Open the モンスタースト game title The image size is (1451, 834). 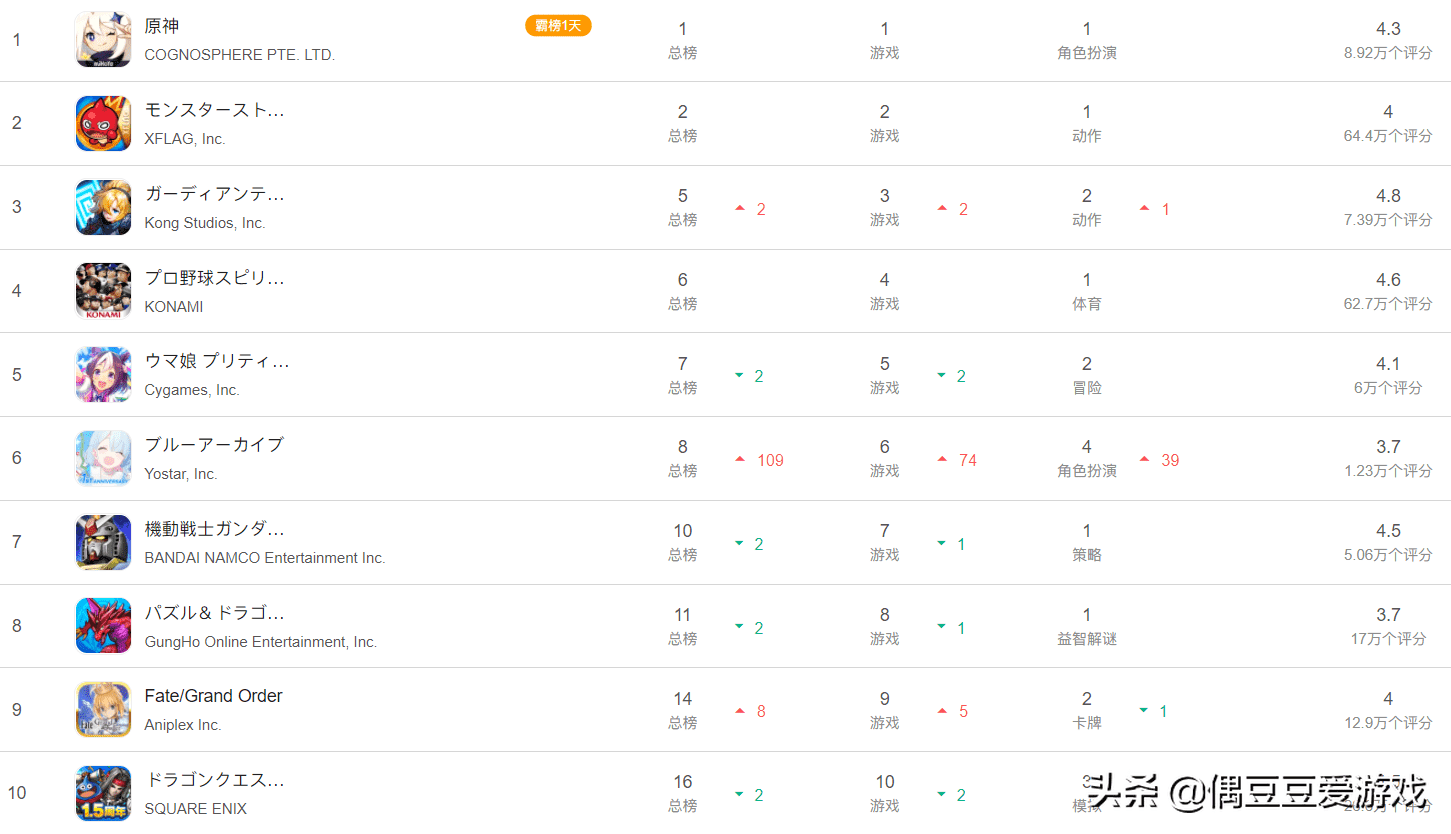tap(215, 110)
